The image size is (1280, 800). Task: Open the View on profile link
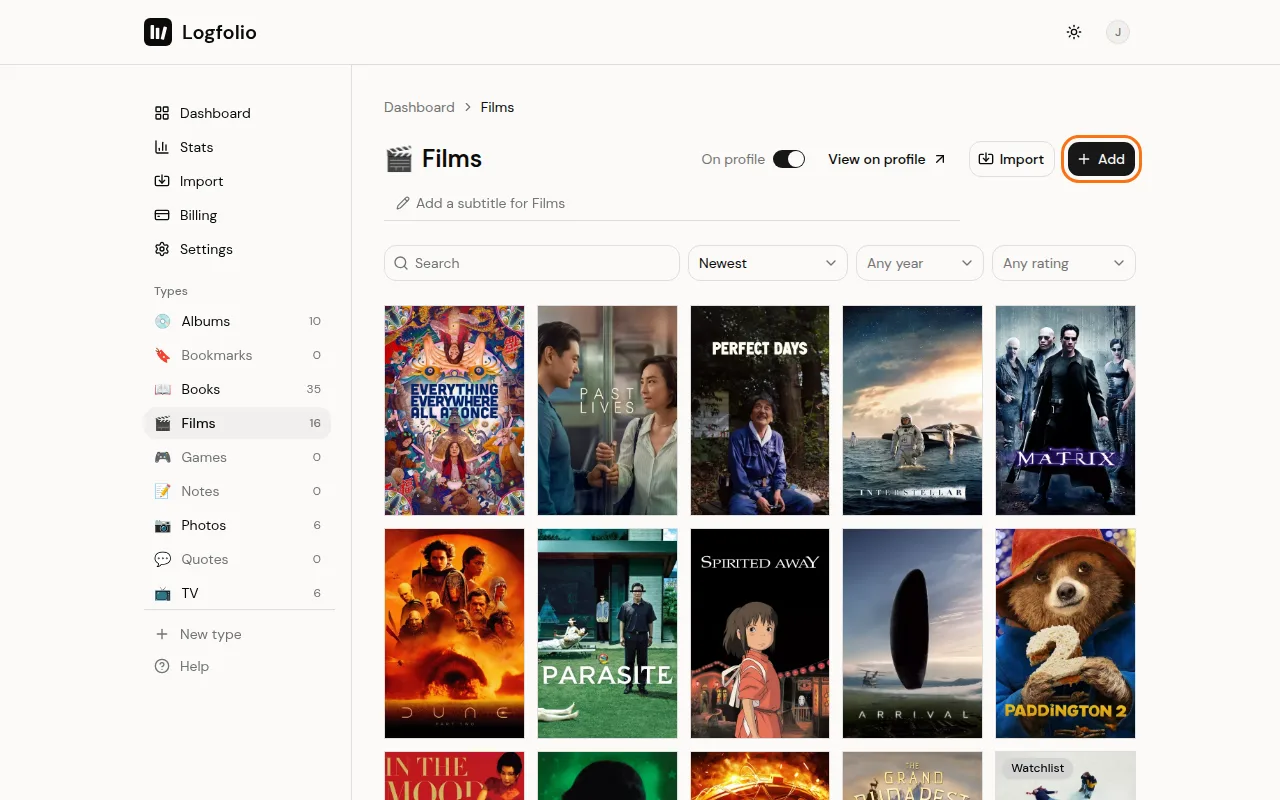pyautogui.click(x=886, y=159)
